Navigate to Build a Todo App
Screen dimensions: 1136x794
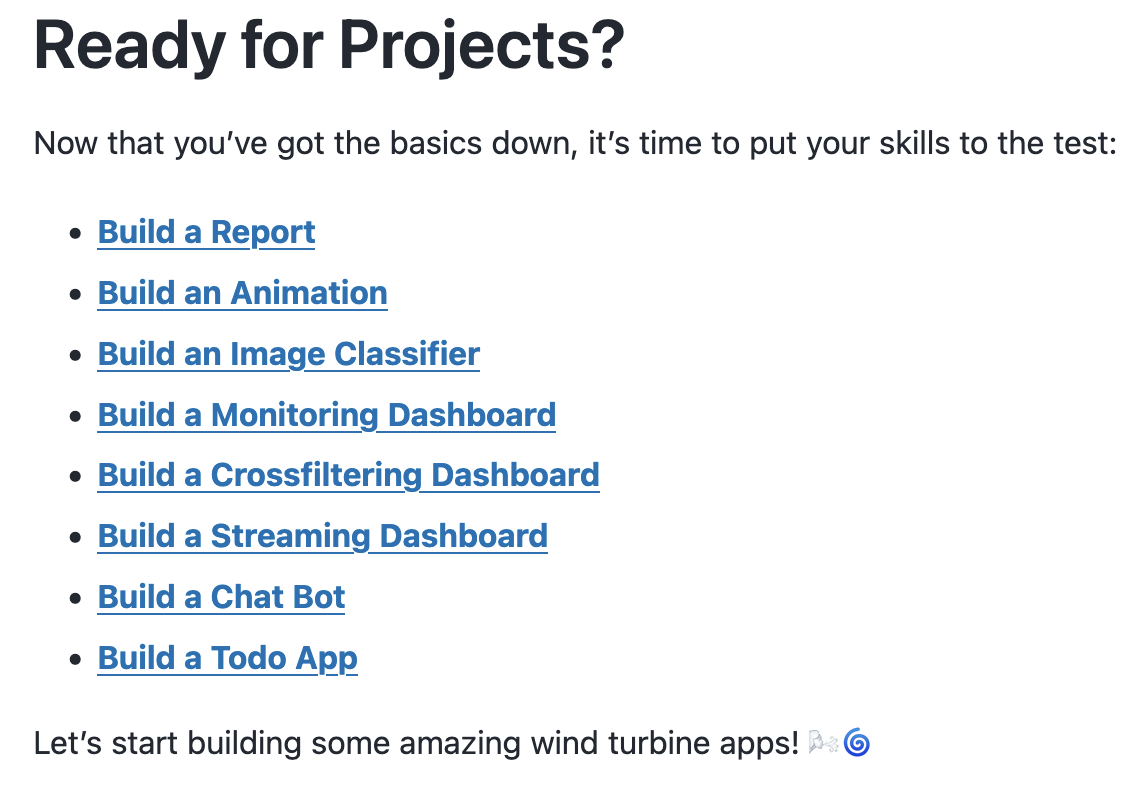point(227,658)
